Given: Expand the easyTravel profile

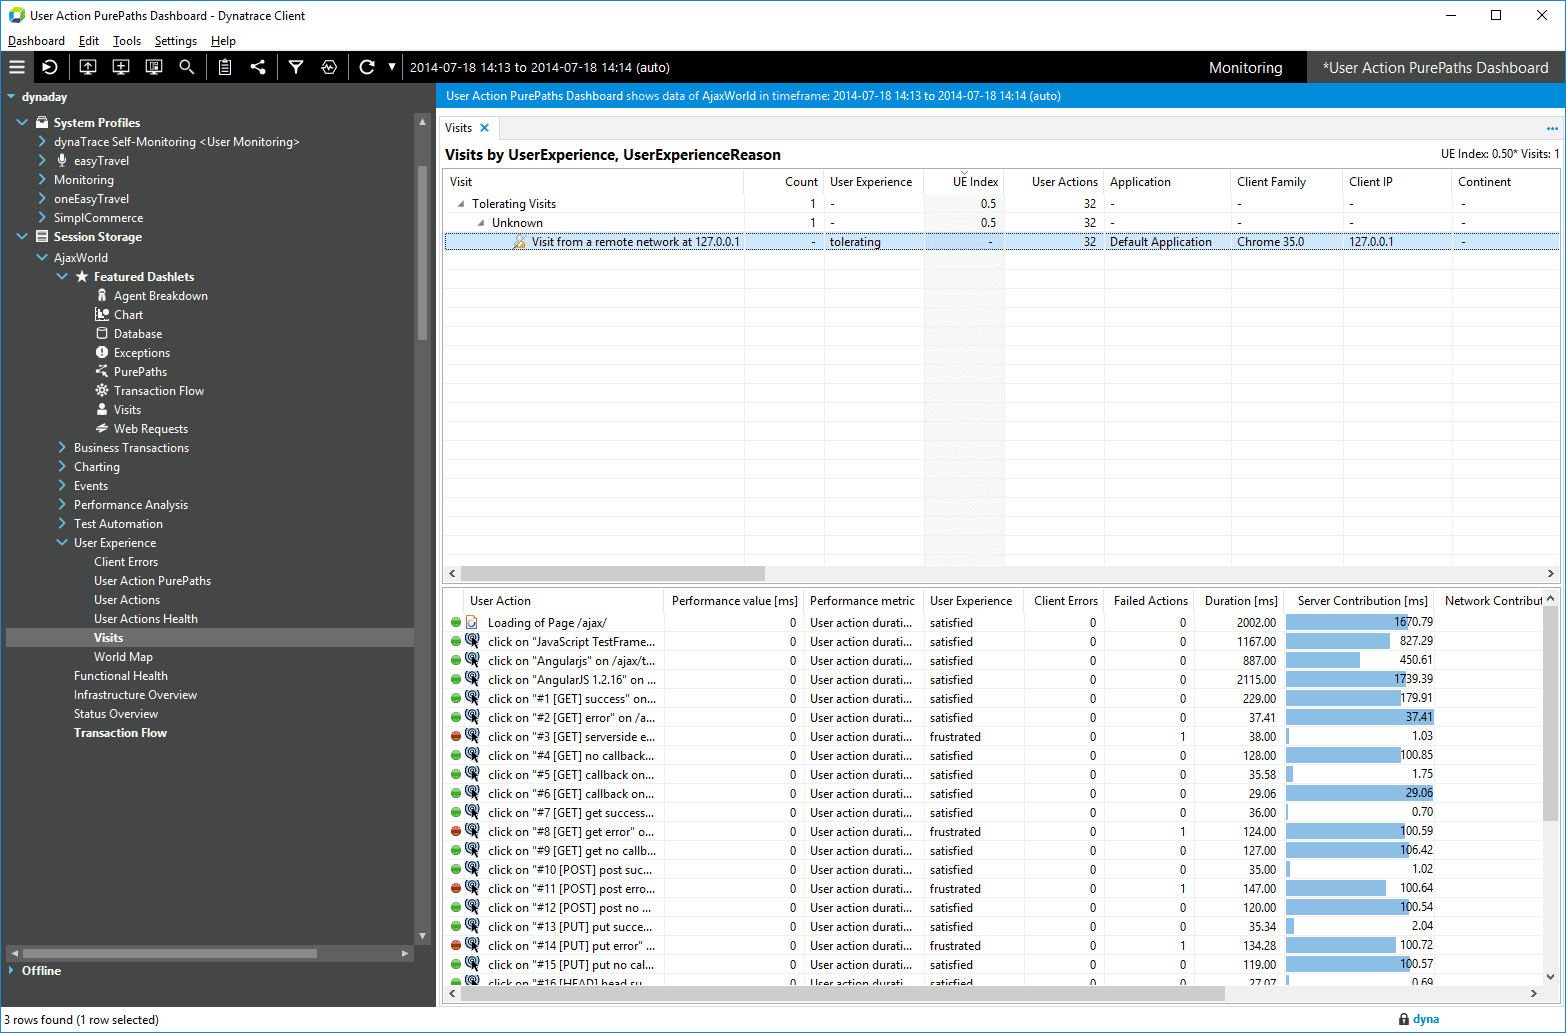Looking at the screenshot, I should coord(42,160).
